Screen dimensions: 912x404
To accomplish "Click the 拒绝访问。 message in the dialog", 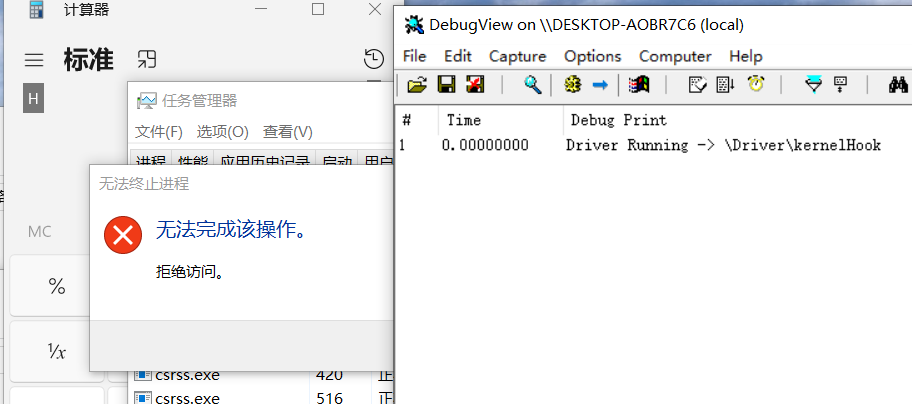I will pyautogui.click(x=190, y=271).
